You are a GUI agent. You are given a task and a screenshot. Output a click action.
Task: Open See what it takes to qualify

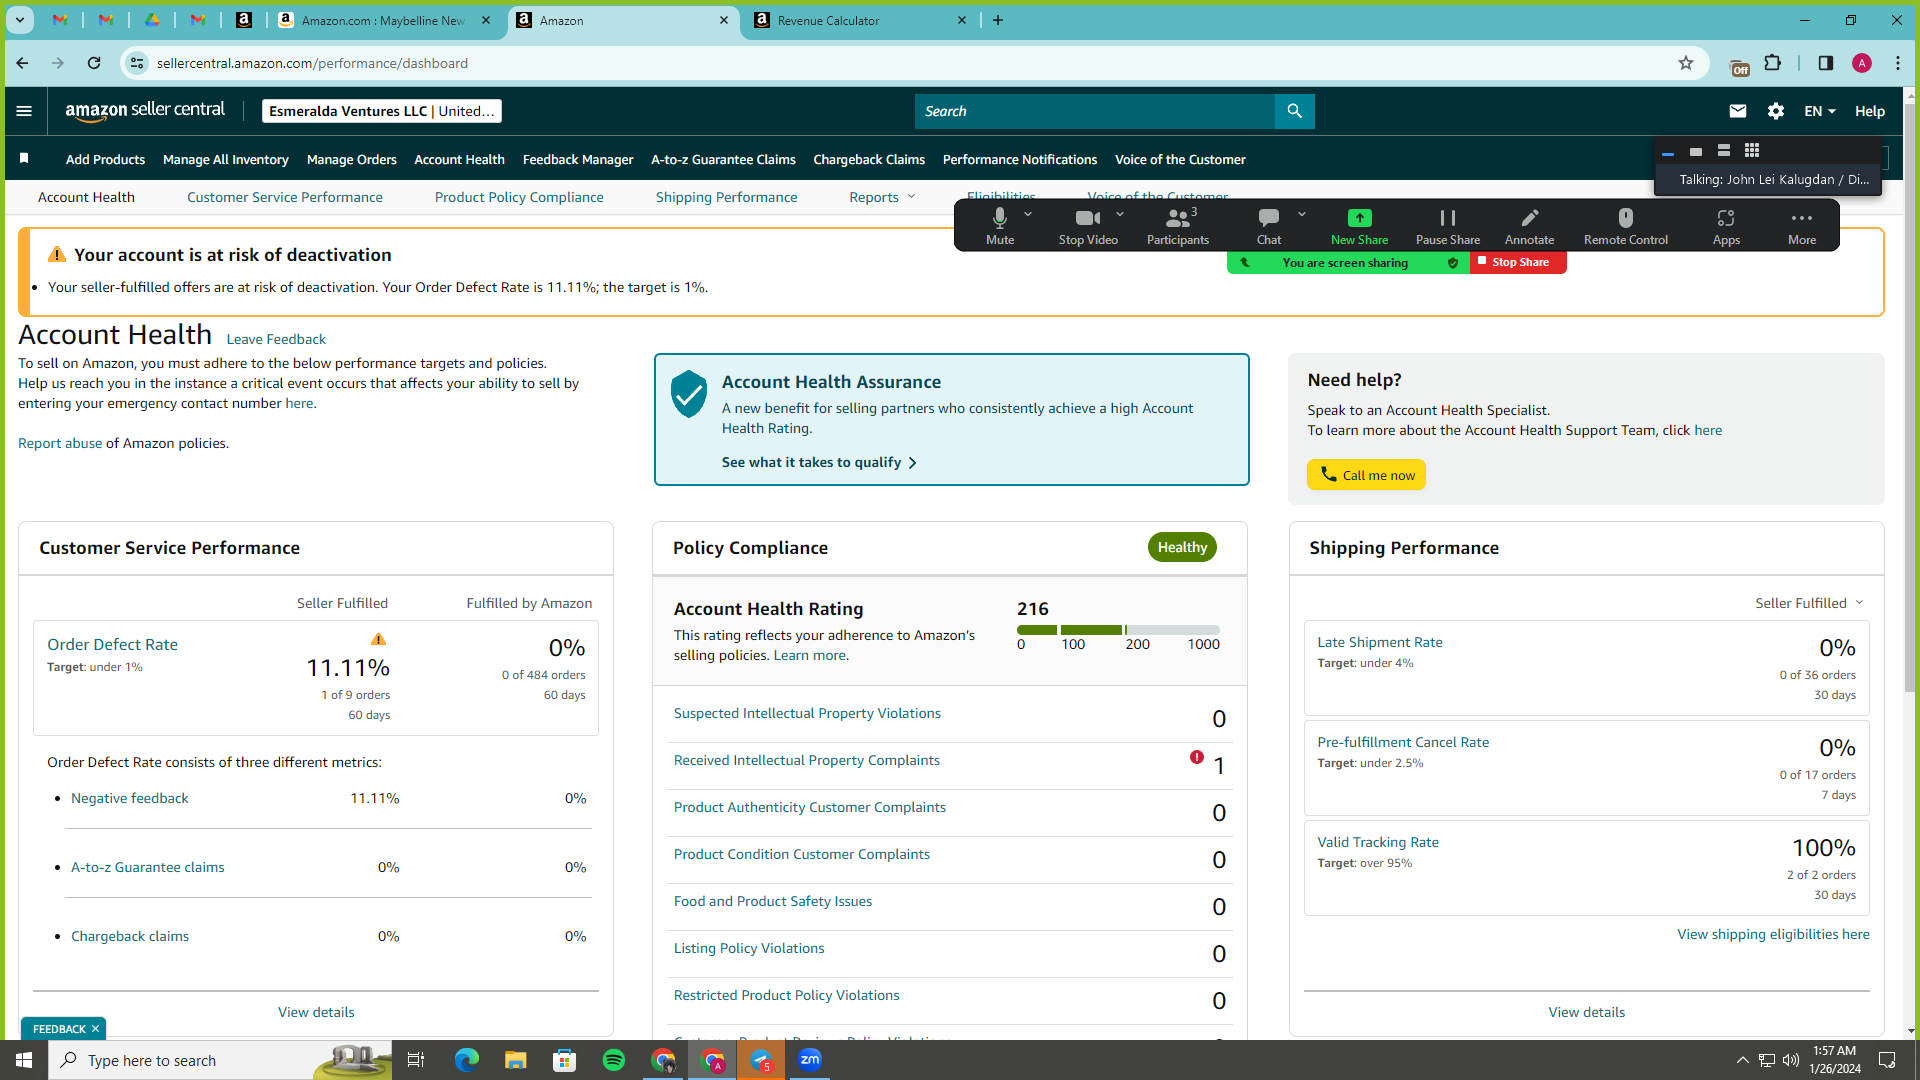click(819, 462)
